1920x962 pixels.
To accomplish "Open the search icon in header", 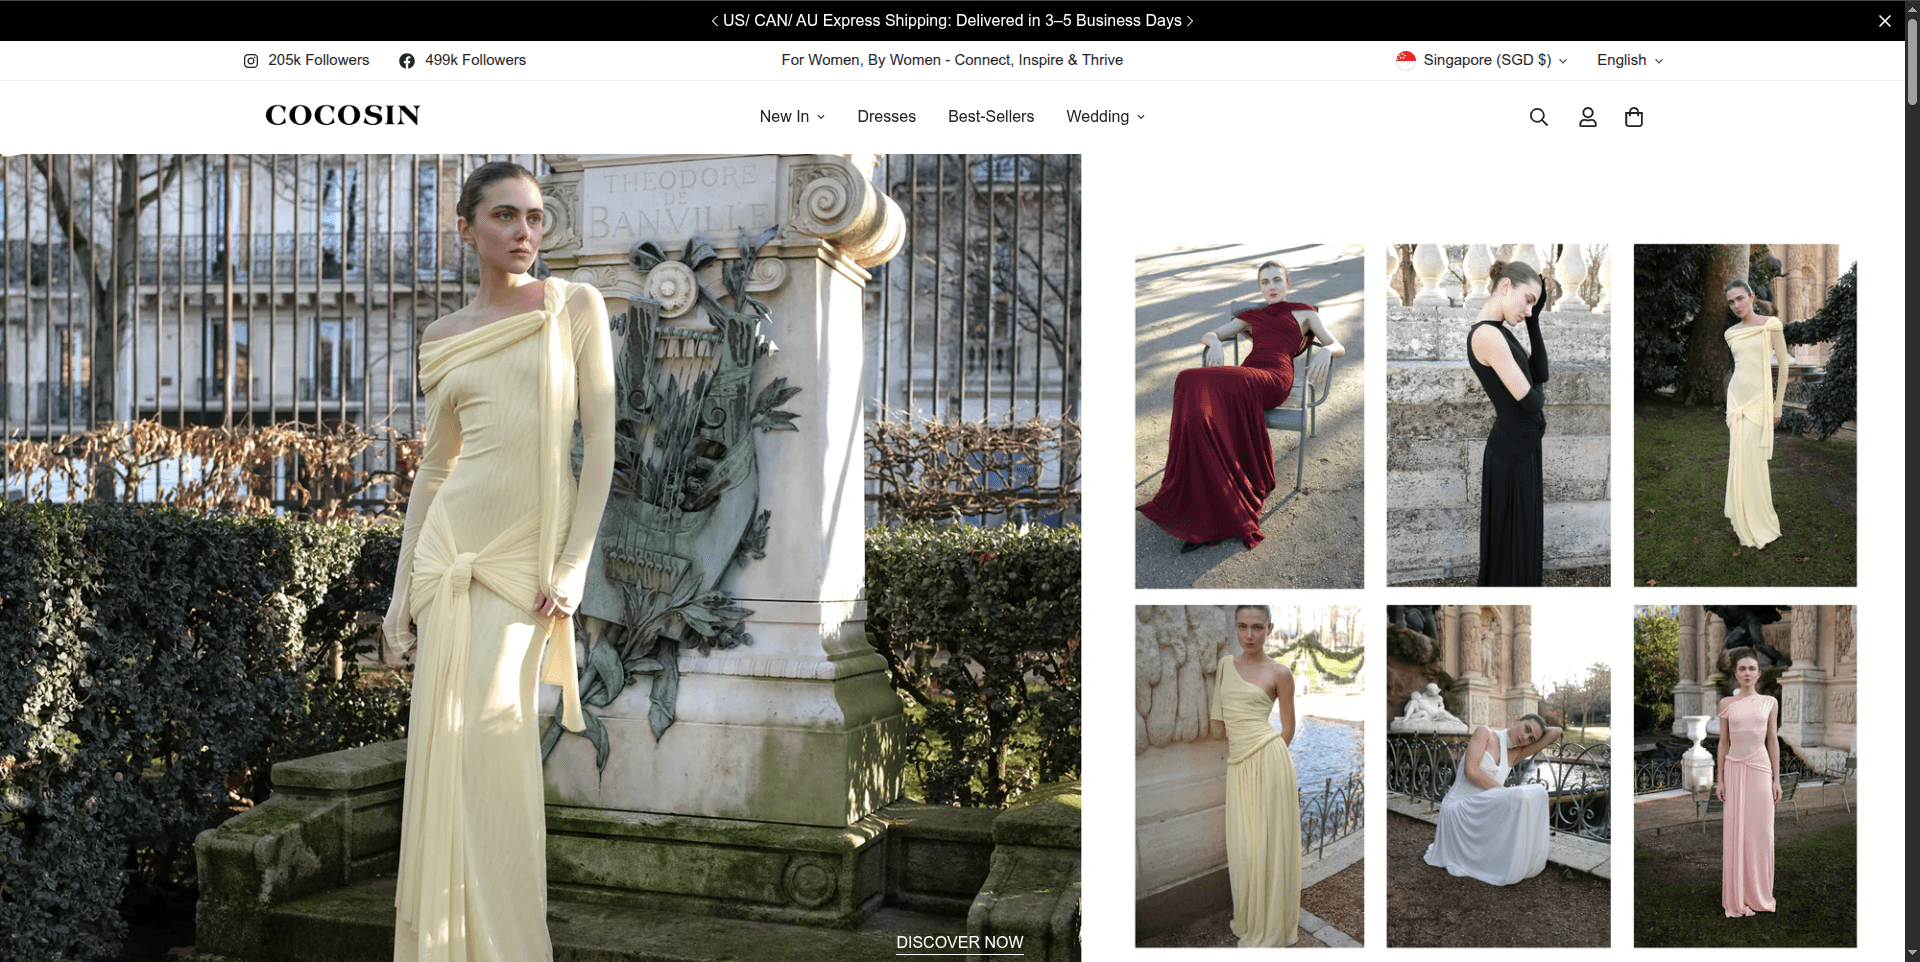I will coord(1538,117).
